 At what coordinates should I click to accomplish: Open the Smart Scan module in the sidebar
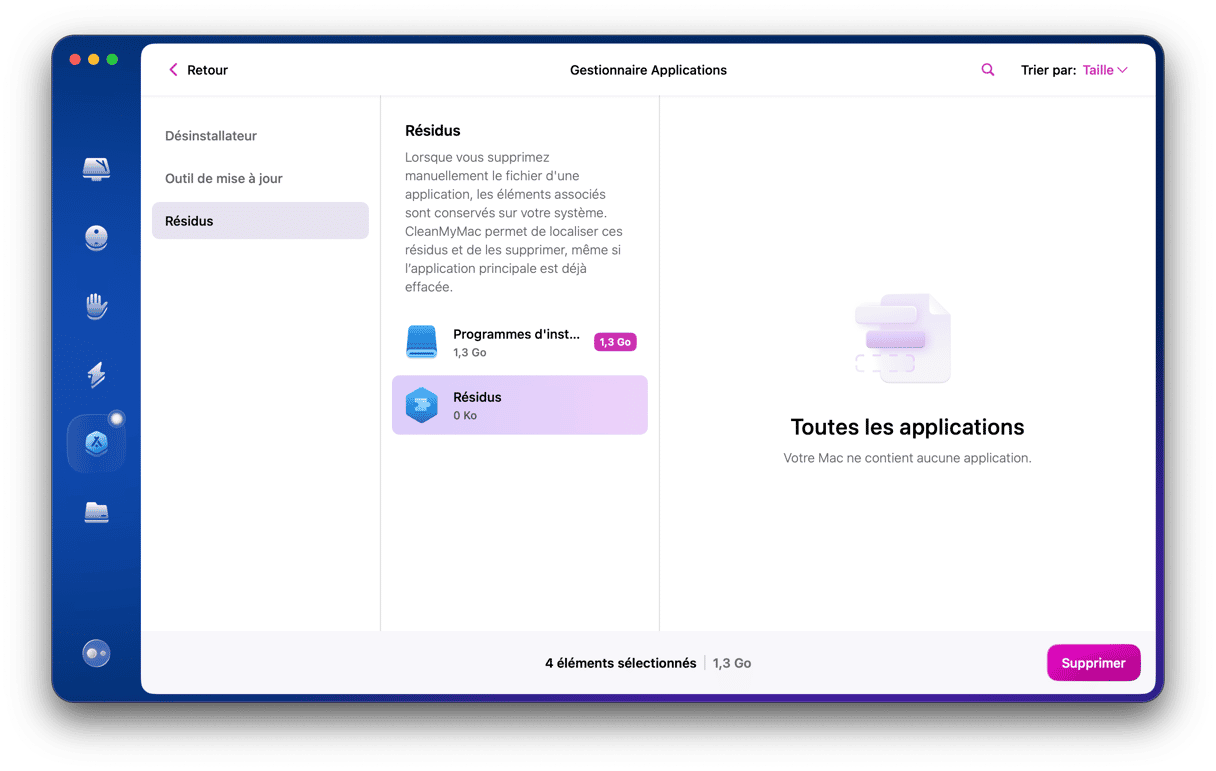pyautogui.click(x=96, y=169)
